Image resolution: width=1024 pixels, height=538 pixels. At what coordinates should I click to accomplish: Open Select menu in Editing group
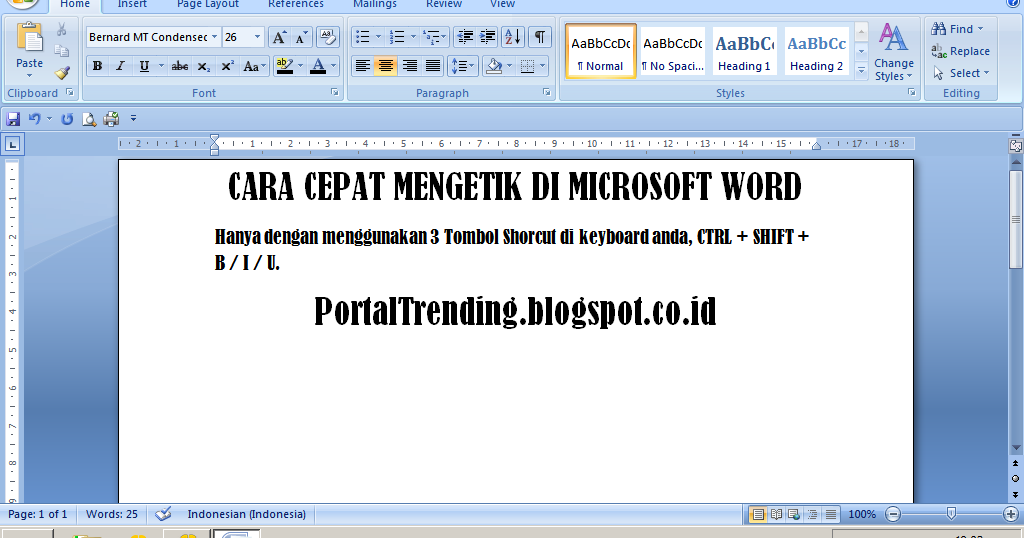click(x=961, y=73)
